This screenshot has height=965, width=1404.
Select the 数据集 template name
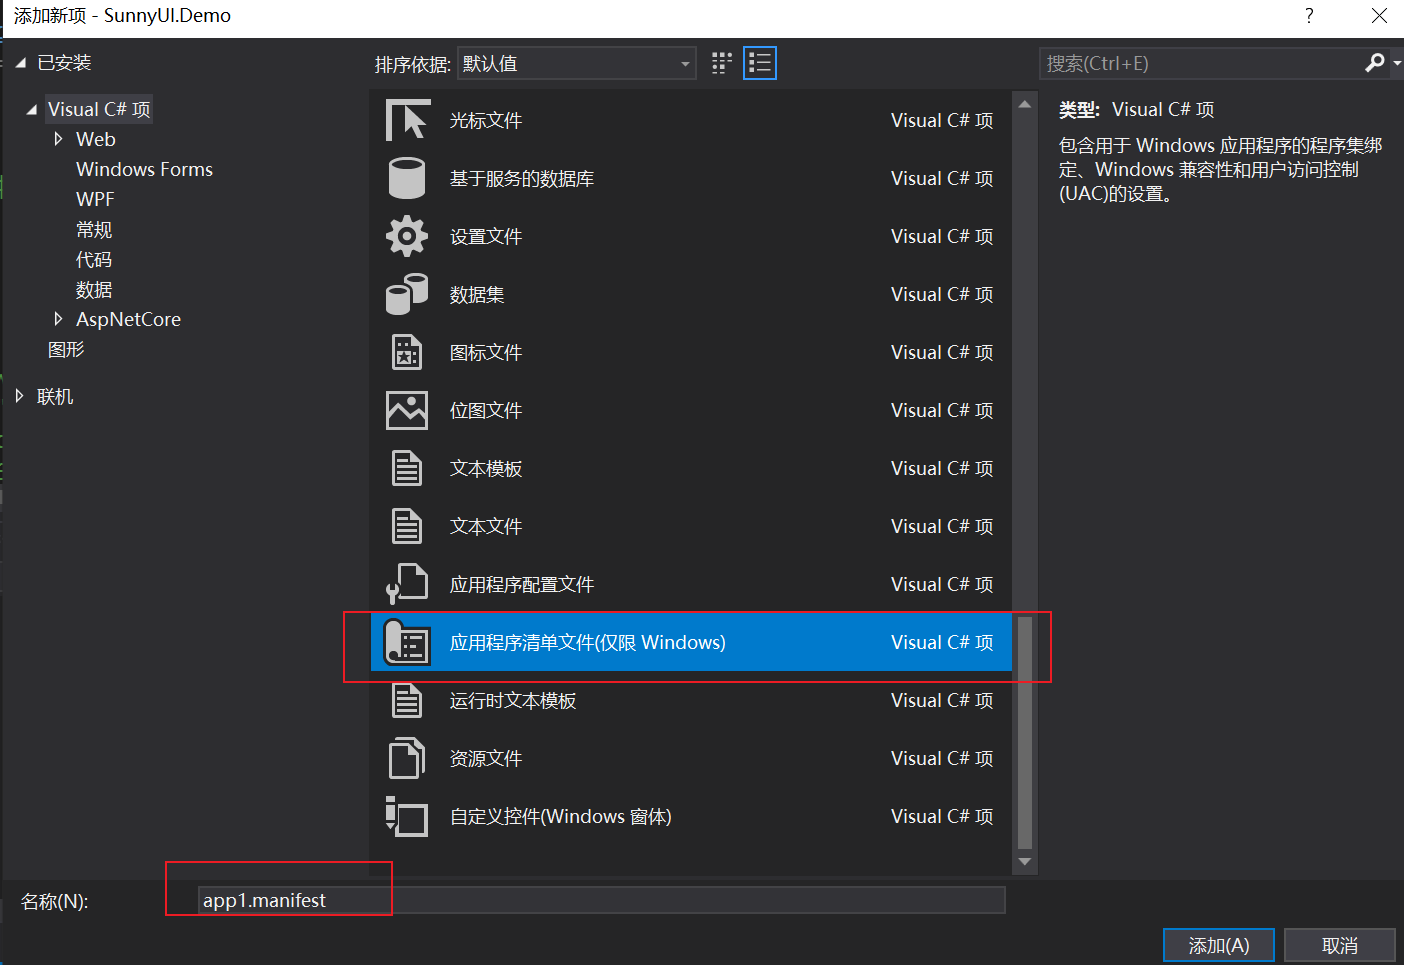[x=477, y=294]
